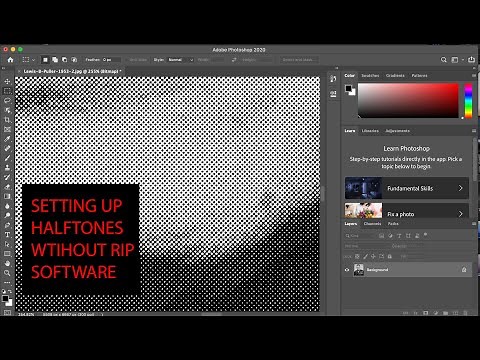Select the Horizontal Type tool

coord(7,235)
